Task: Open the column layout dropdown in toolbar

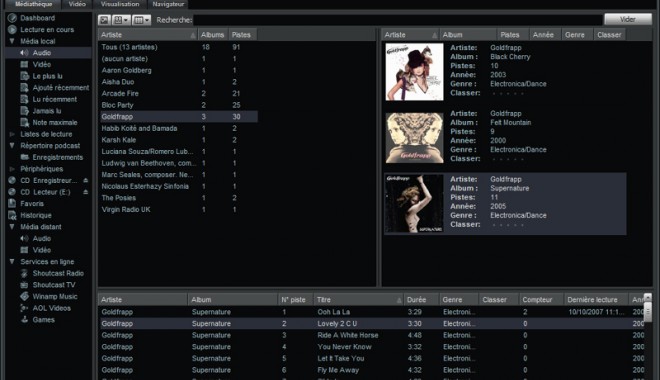Action: click(141, 20)
